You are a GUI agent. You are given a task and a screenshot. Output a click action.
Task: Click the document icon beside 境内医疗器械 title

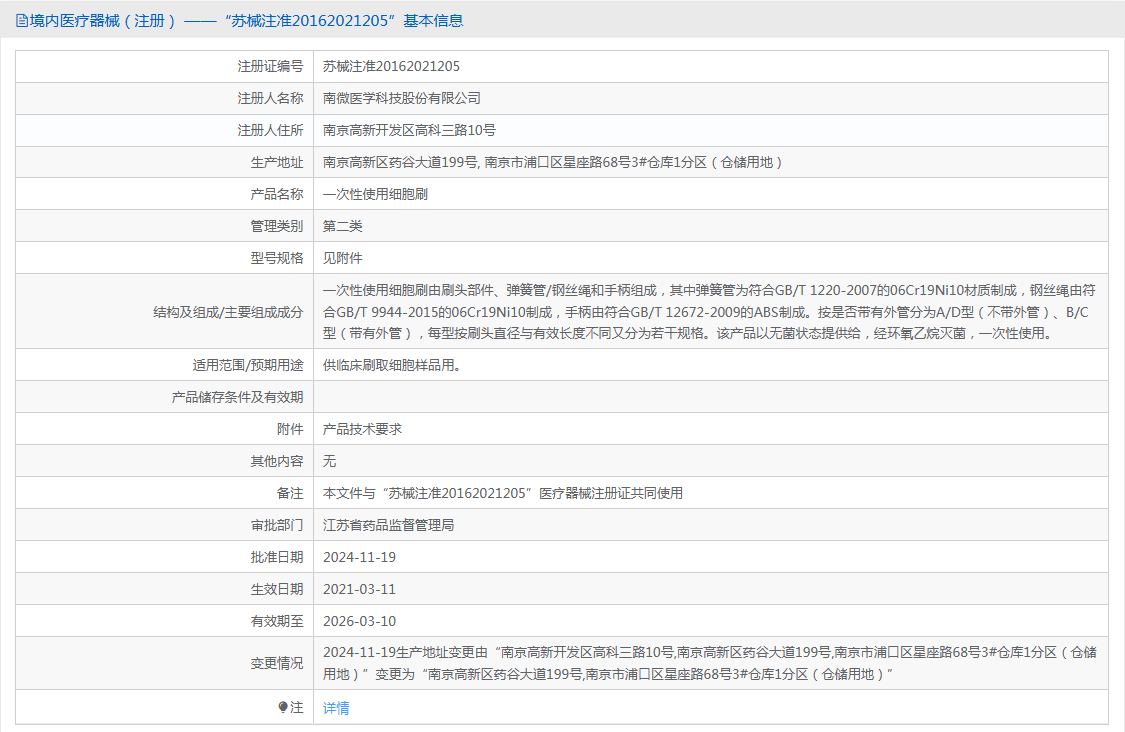[22, 21]
